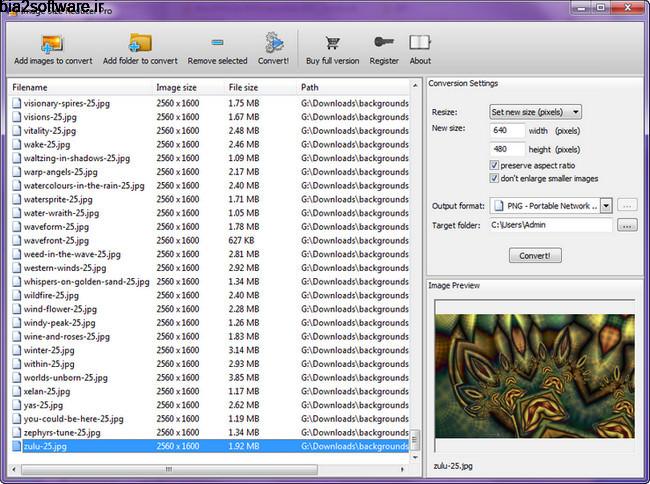Click the scroll down arrow of file list
650x484 pixels.
415,457
